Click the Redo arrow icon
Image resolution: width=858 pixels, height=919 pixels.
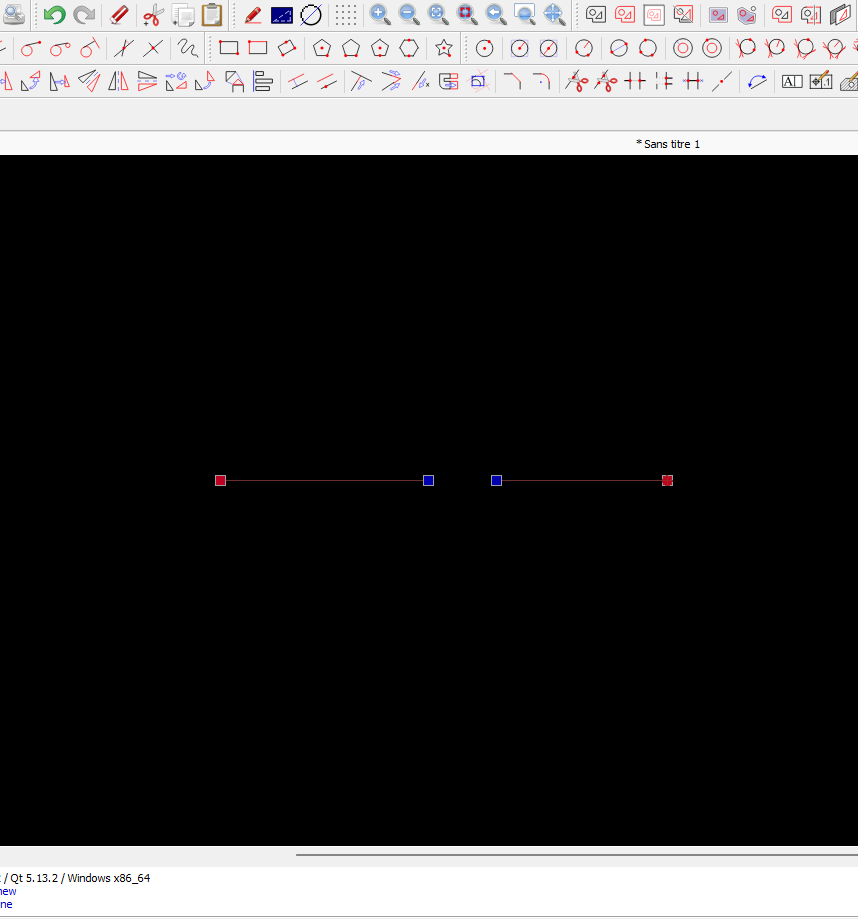84,15
